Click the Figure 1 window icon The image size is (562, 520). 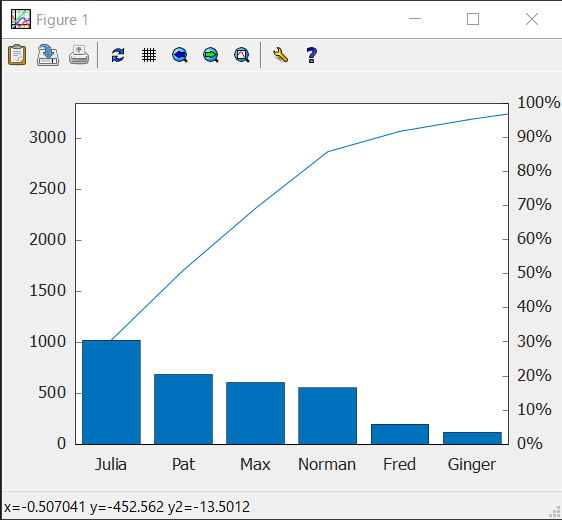(x=20, y=19)
